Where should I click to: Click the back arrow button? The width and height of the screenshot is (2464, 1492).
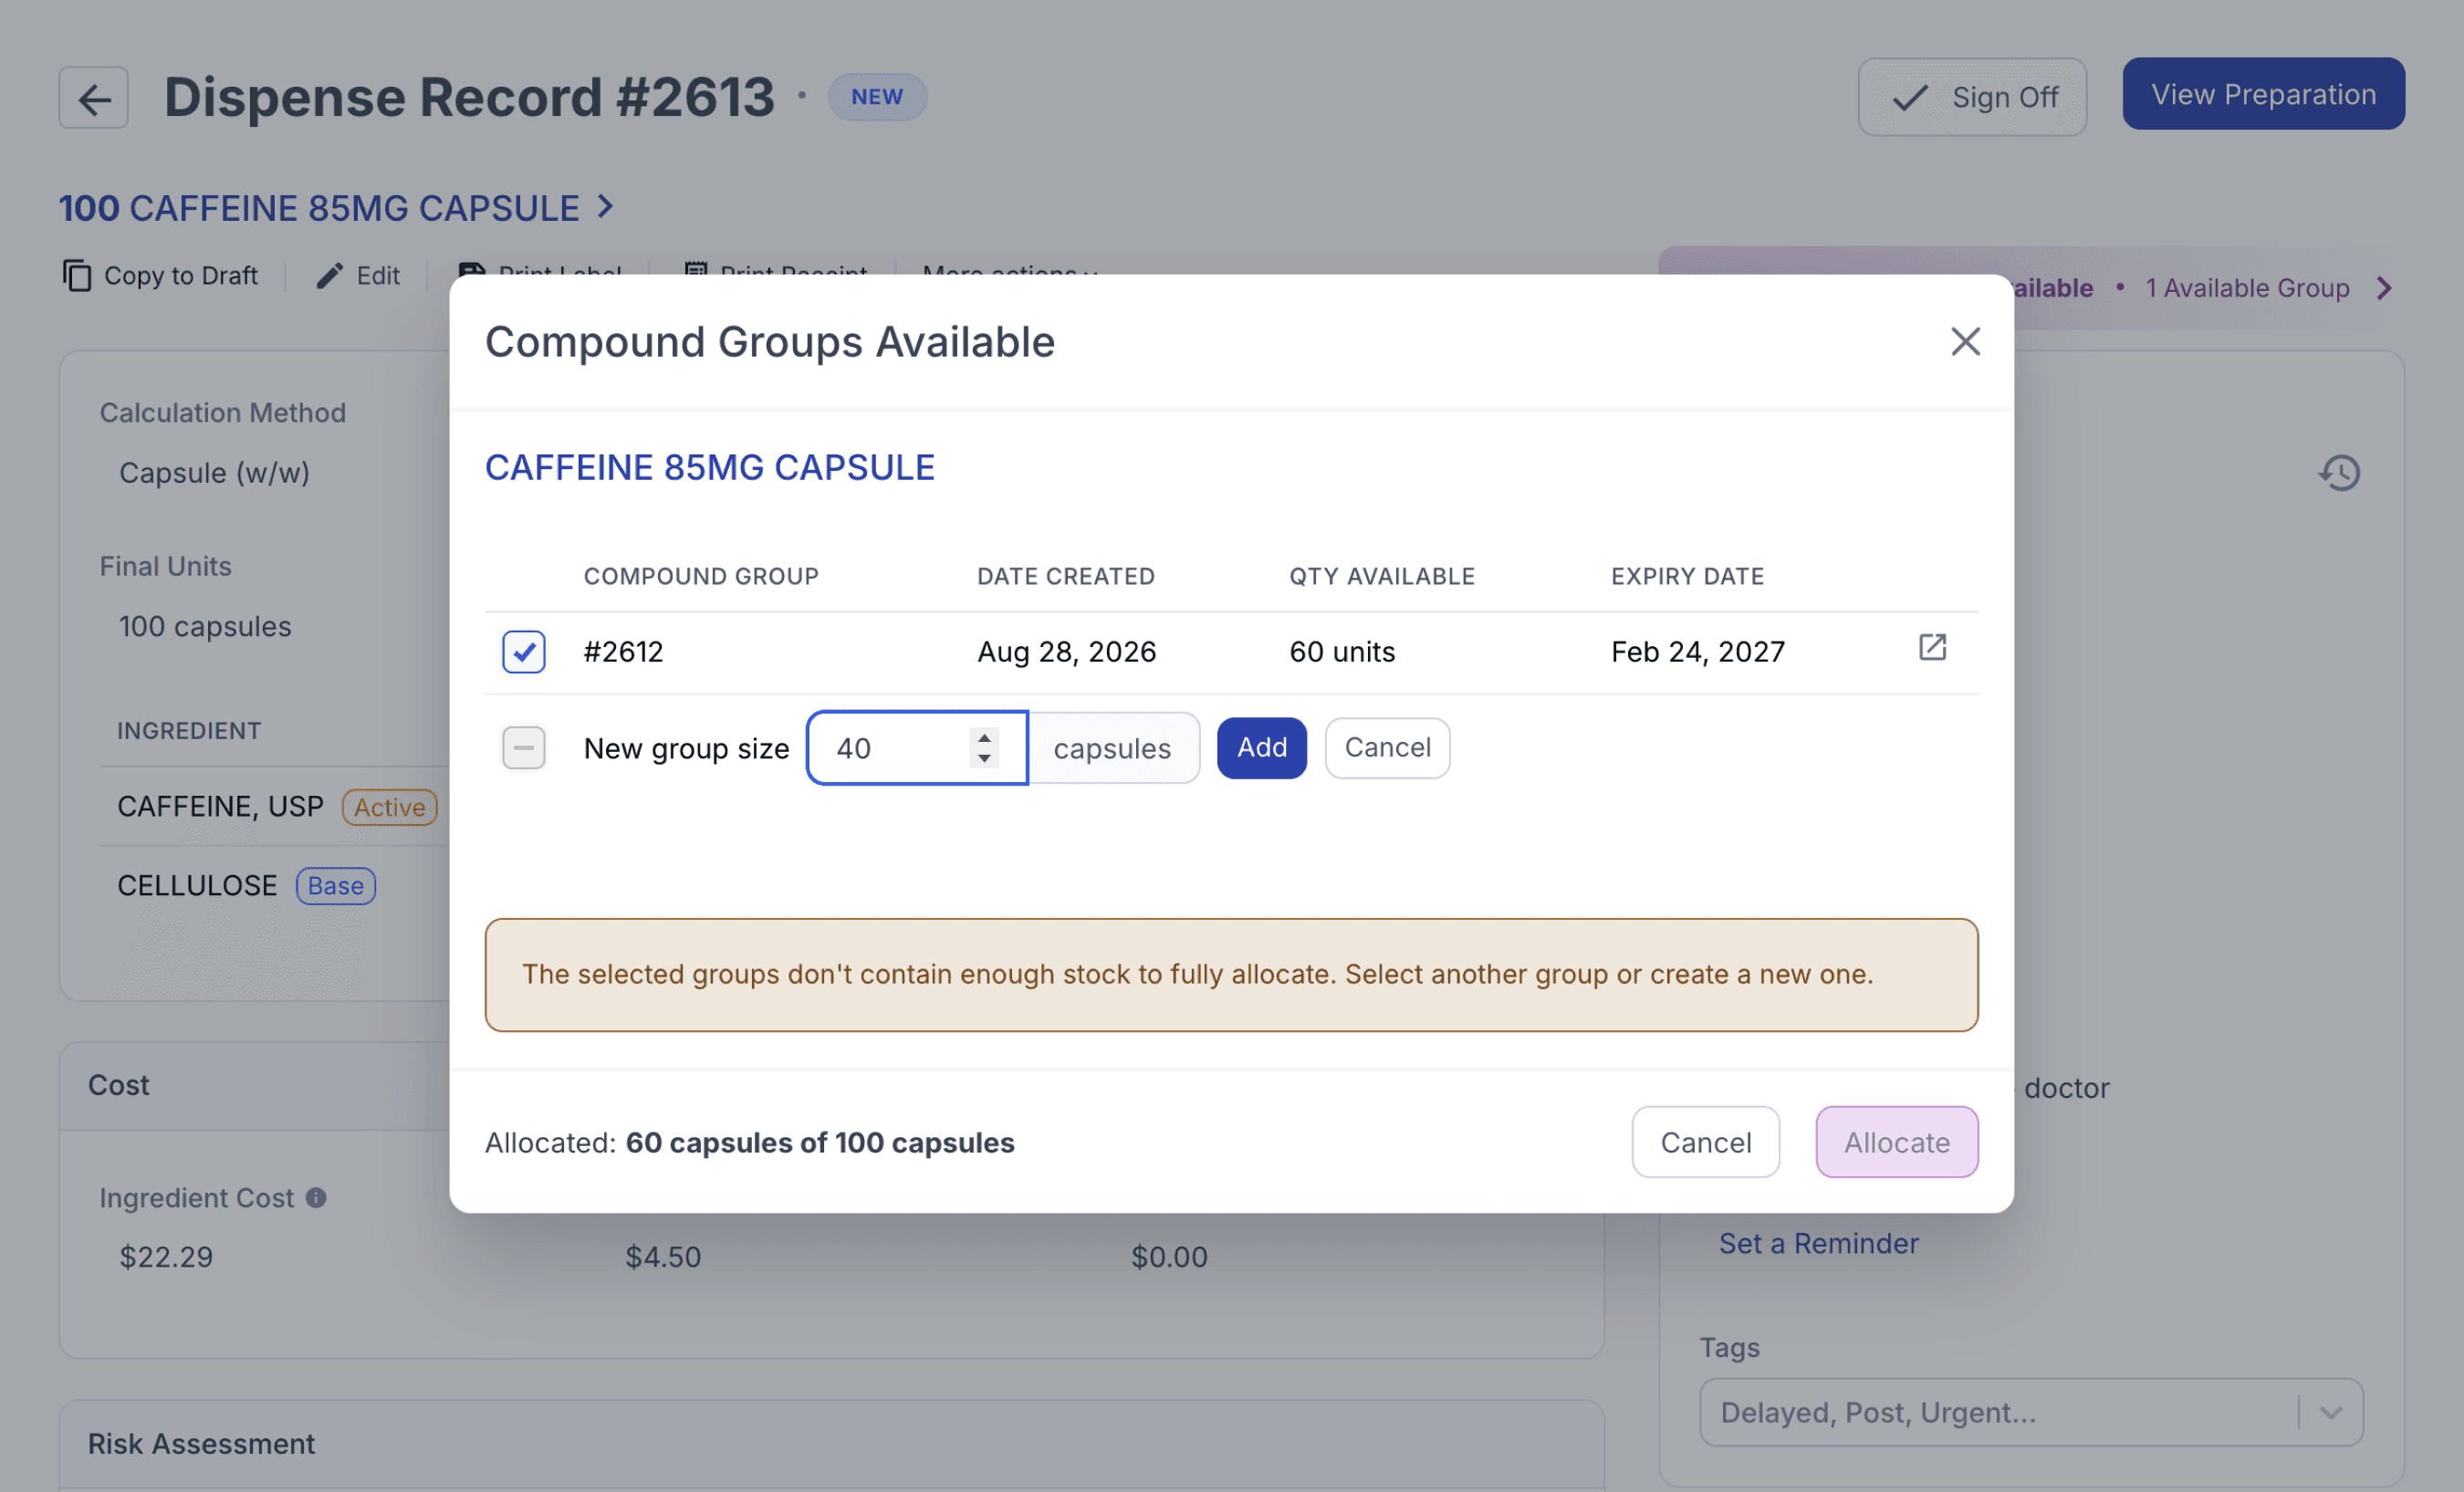tap(93, 98)
